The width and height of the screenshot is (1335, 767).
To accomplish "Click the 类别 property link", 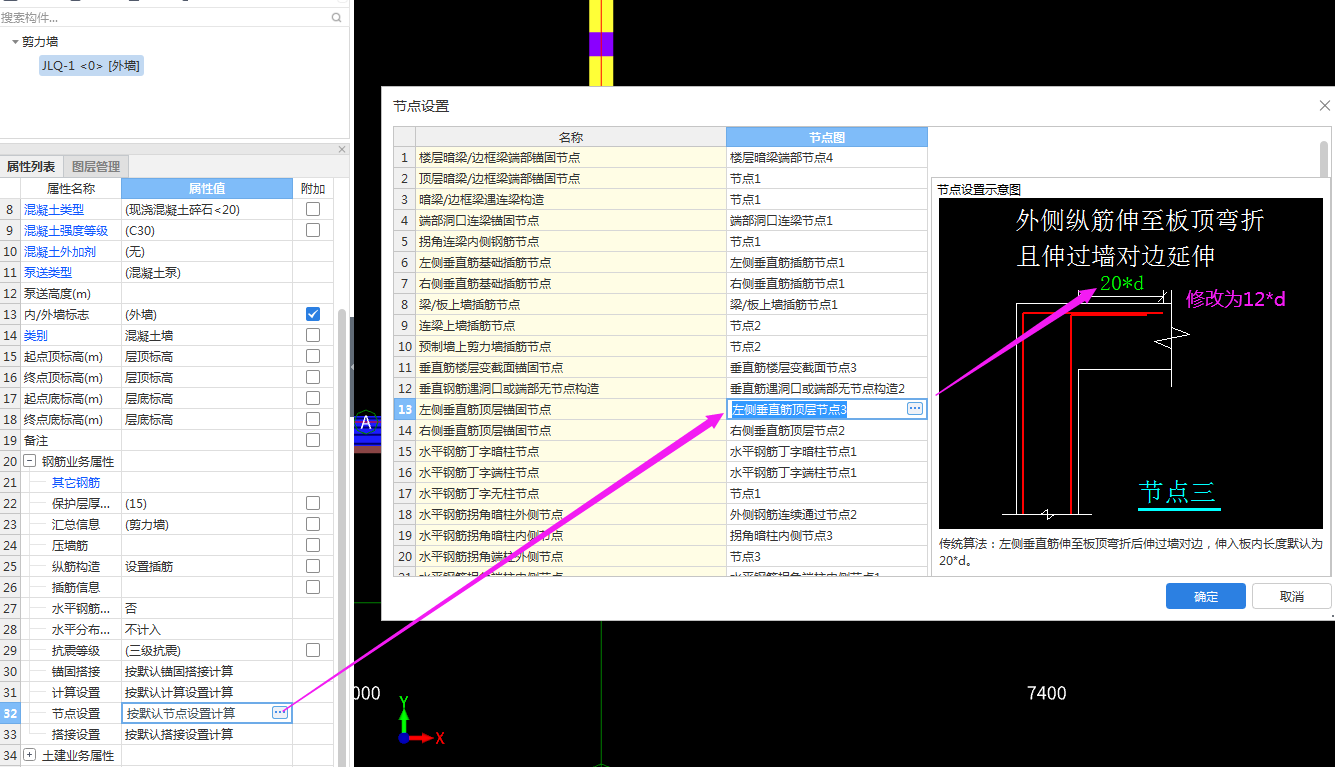I will point(36,335).
